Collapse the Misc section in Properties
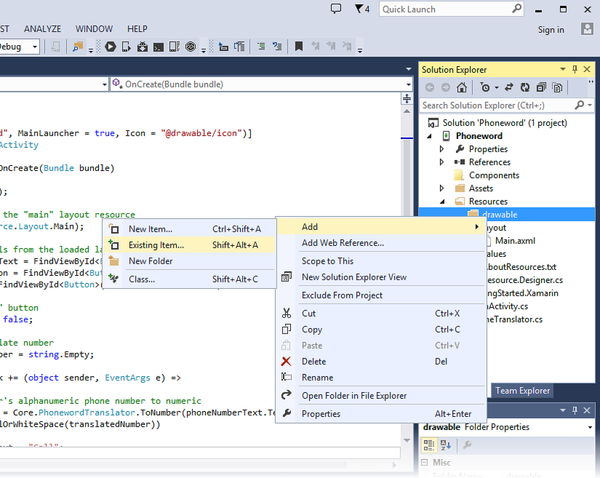 click(425, 463)
